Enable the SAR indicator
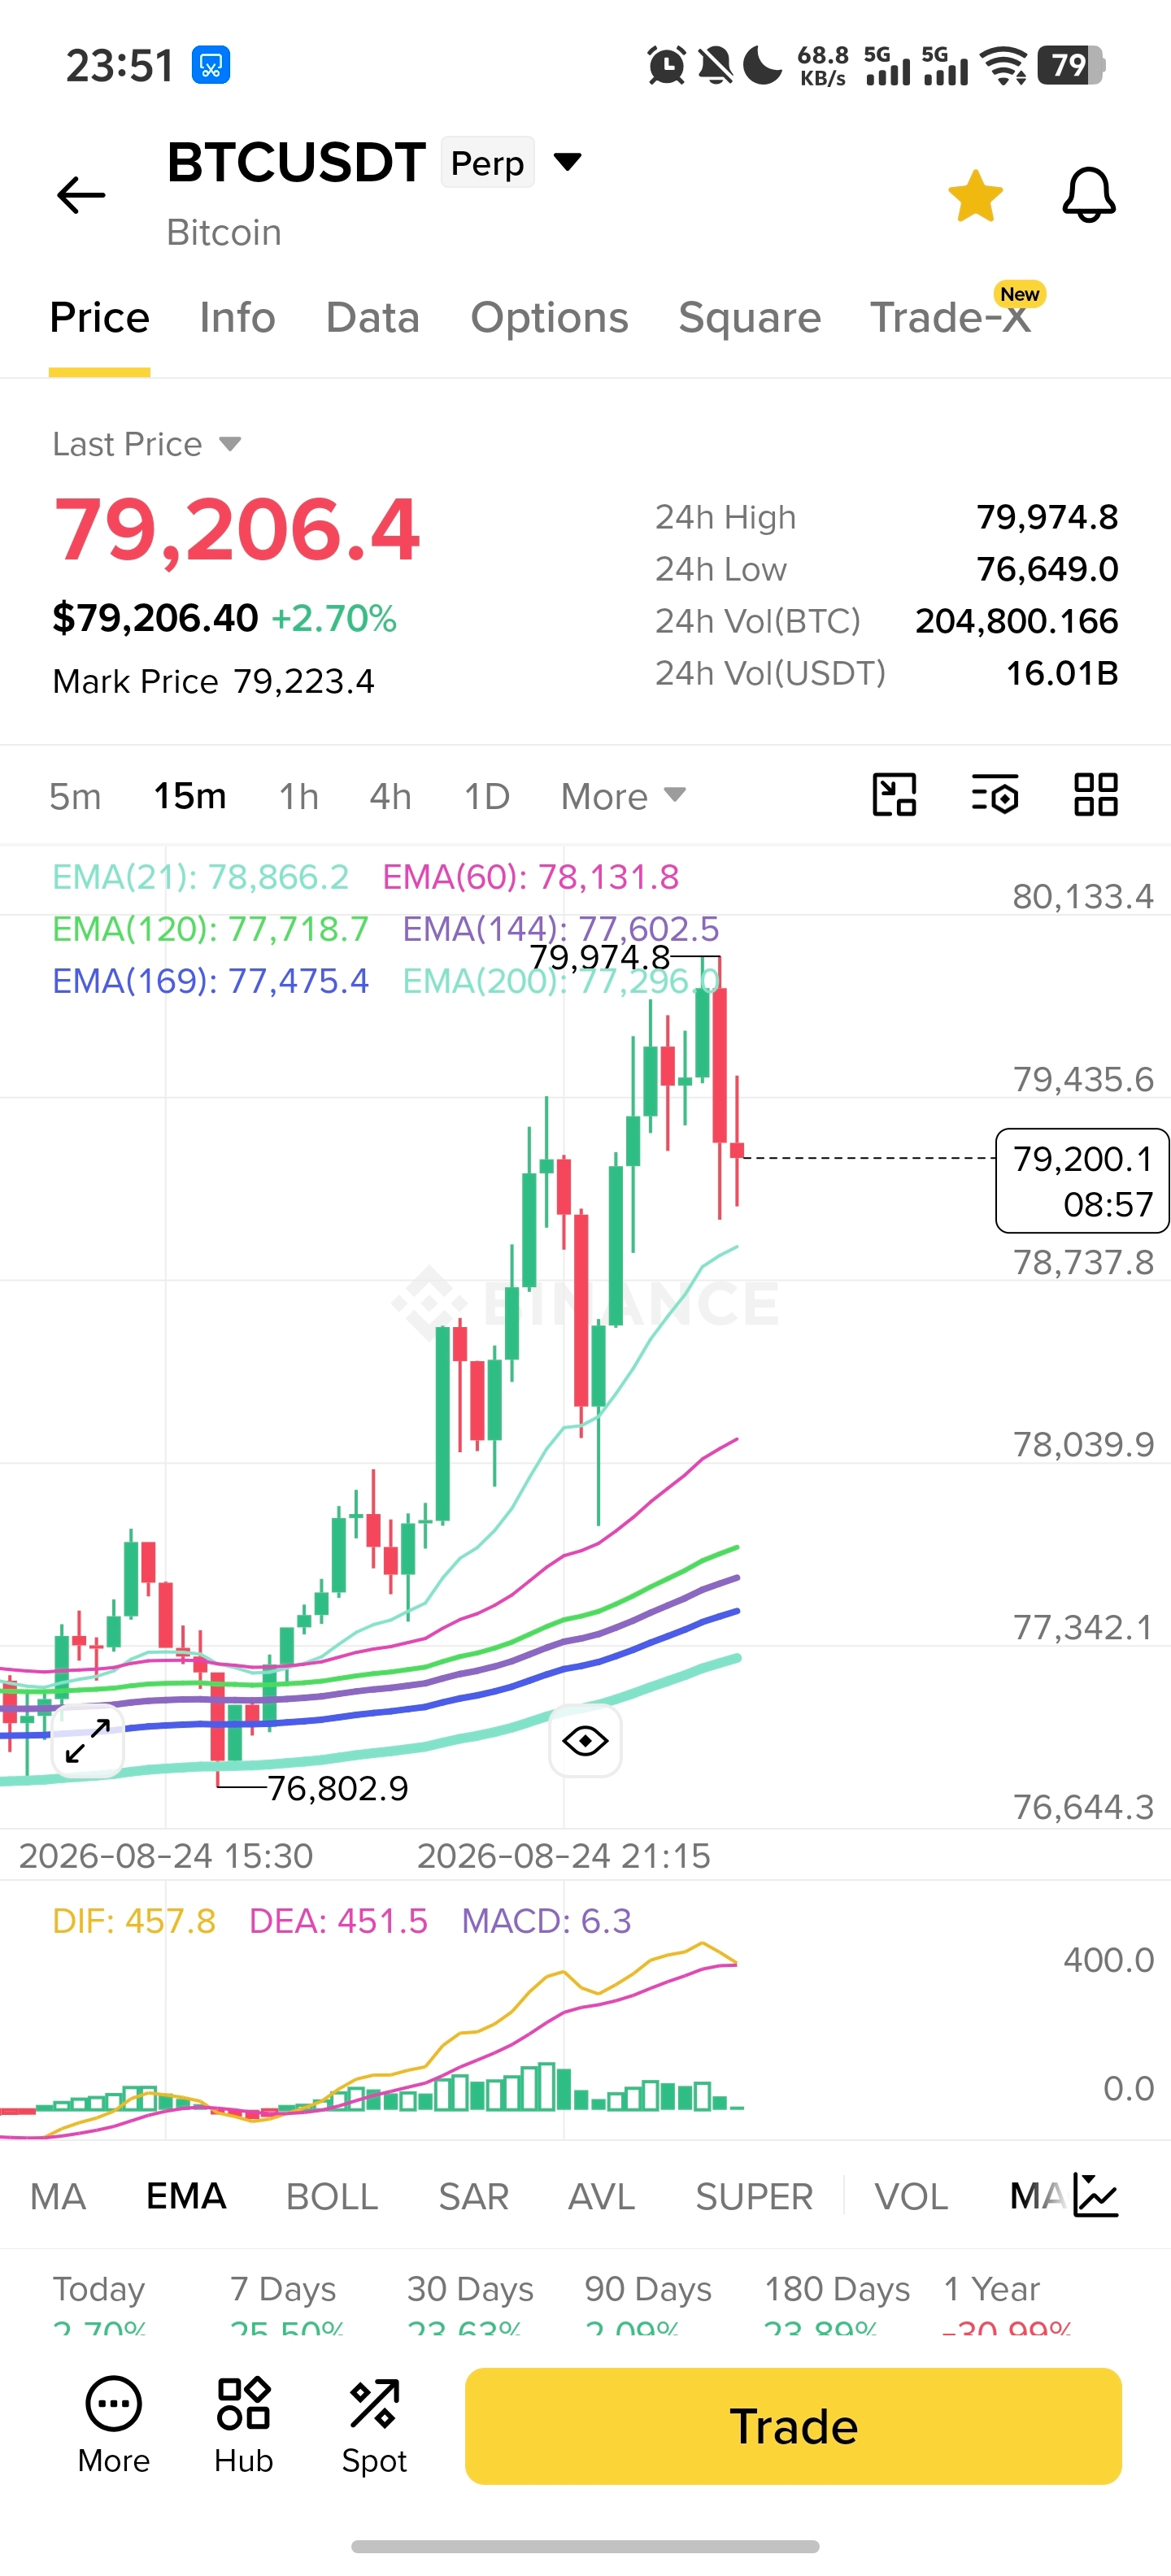 point(473,2197)
